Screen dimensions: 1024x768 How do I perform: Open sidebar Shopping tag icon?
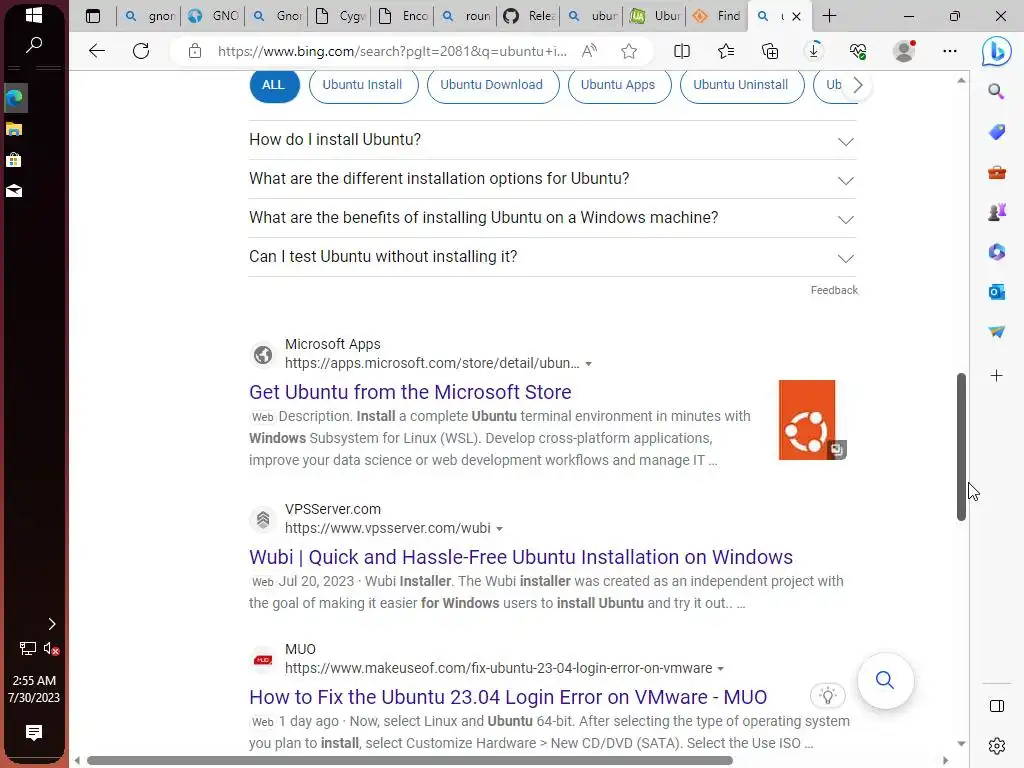pos(997,132)
